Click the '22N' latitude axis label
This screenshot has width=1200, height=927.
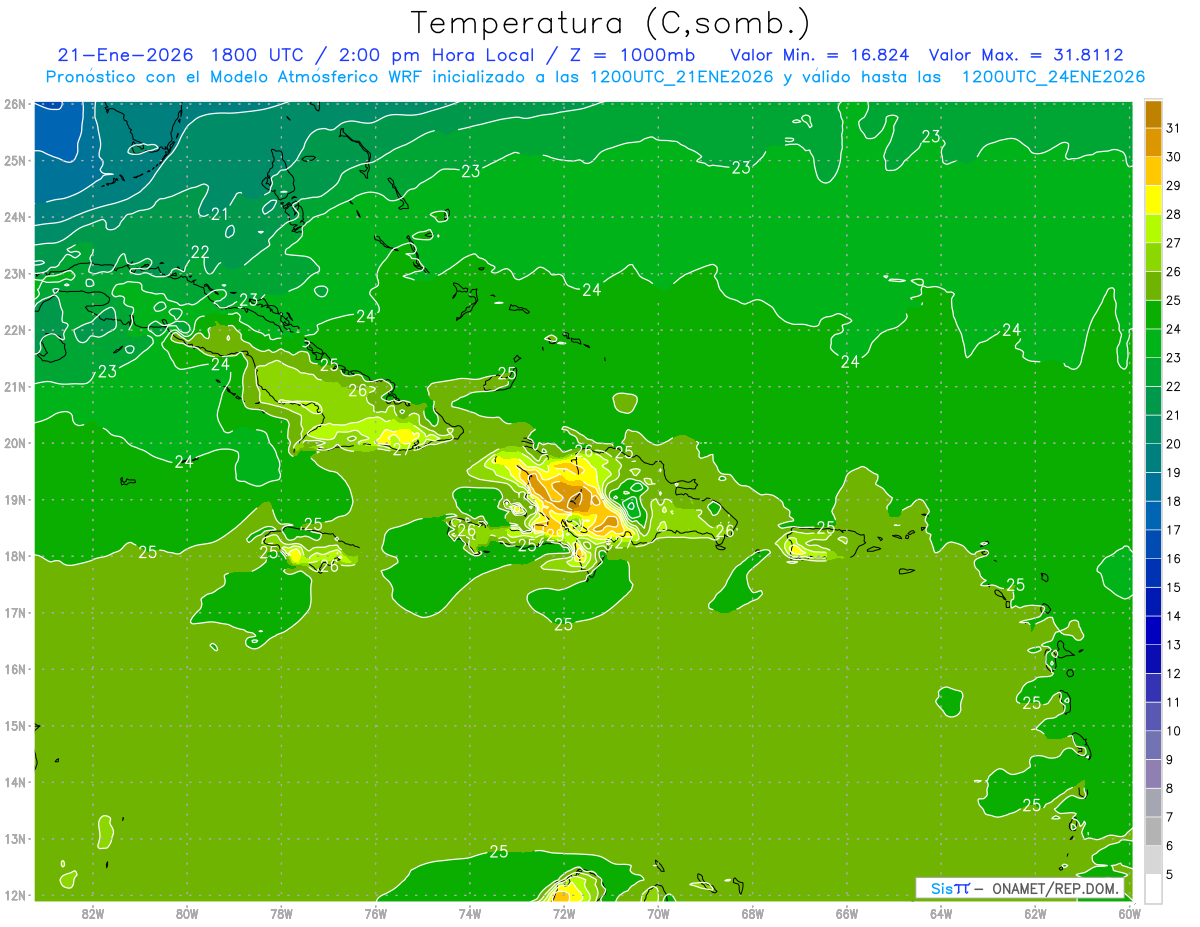14,330
